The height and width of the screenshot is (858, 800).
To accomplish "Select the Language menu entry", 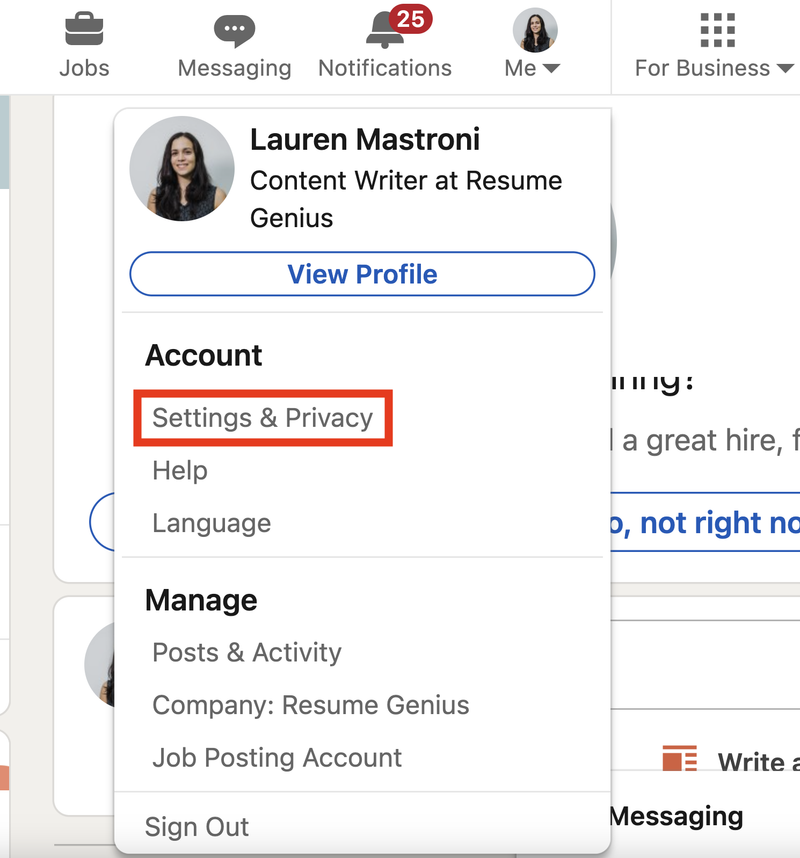I will (212, 523).
